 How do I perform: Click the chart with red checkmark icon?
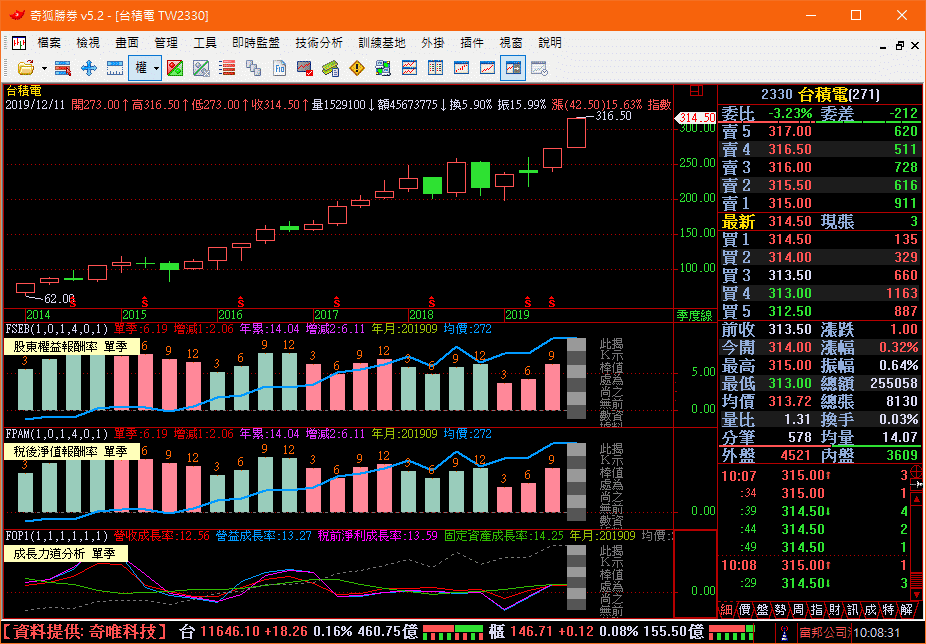(x=305, y=69)
